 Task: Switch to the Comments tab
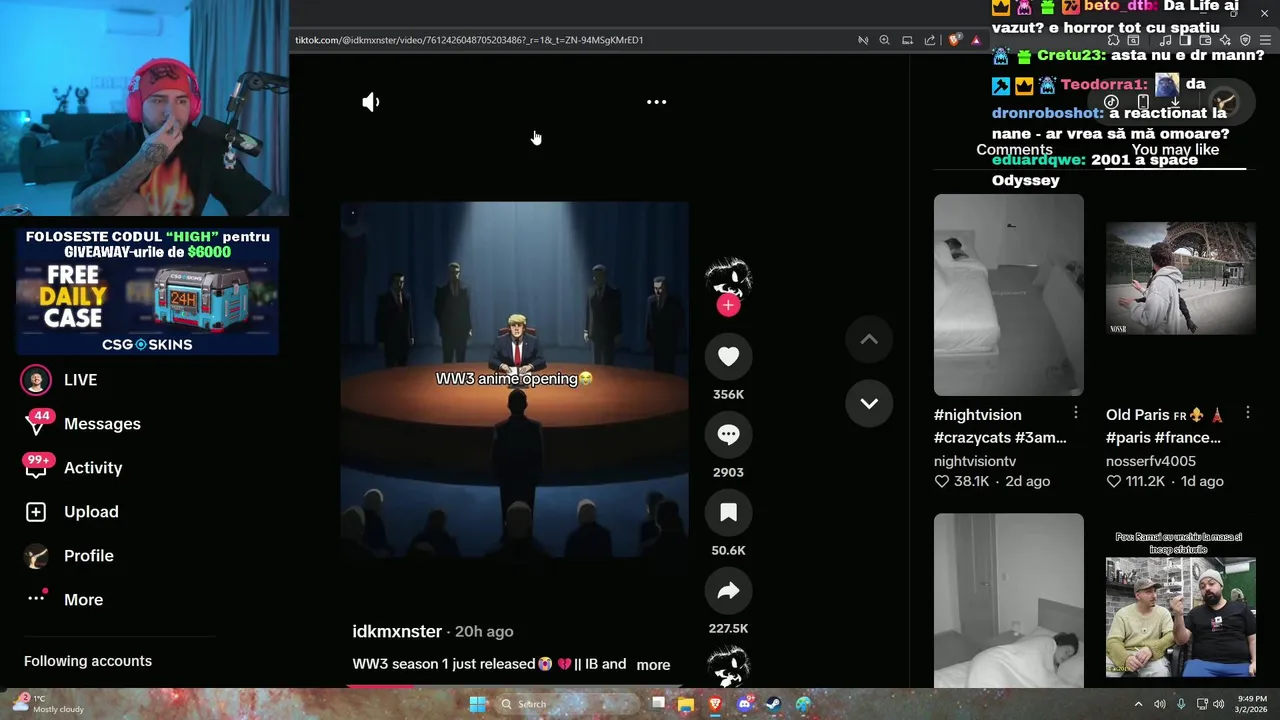1014,150
